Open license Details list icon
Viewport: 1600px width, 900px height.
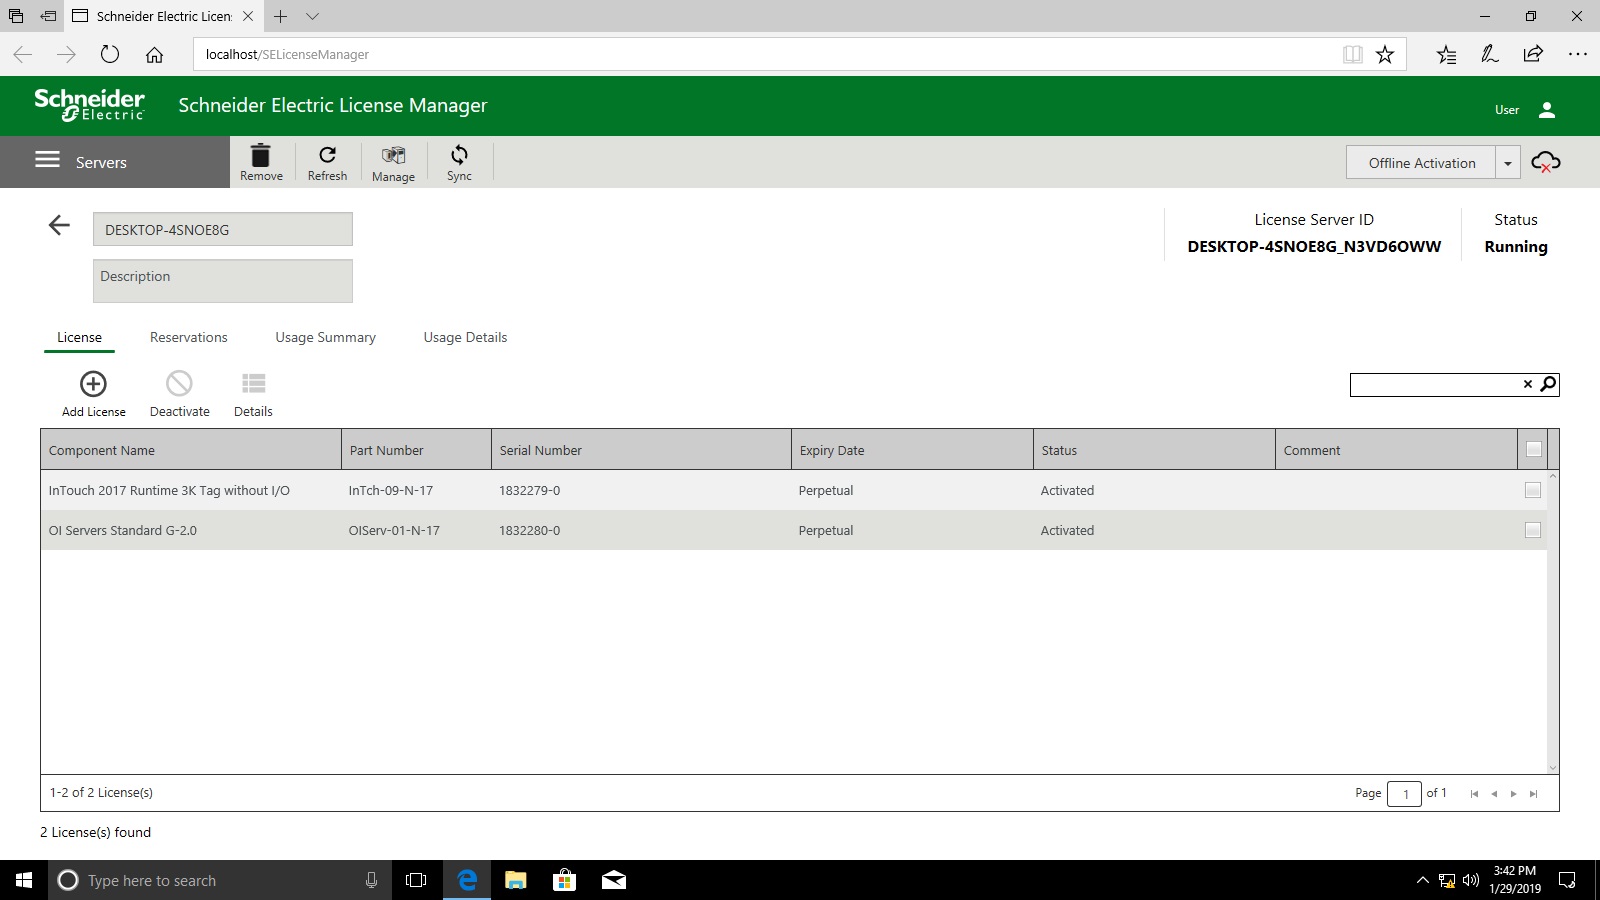coord(254,384)
